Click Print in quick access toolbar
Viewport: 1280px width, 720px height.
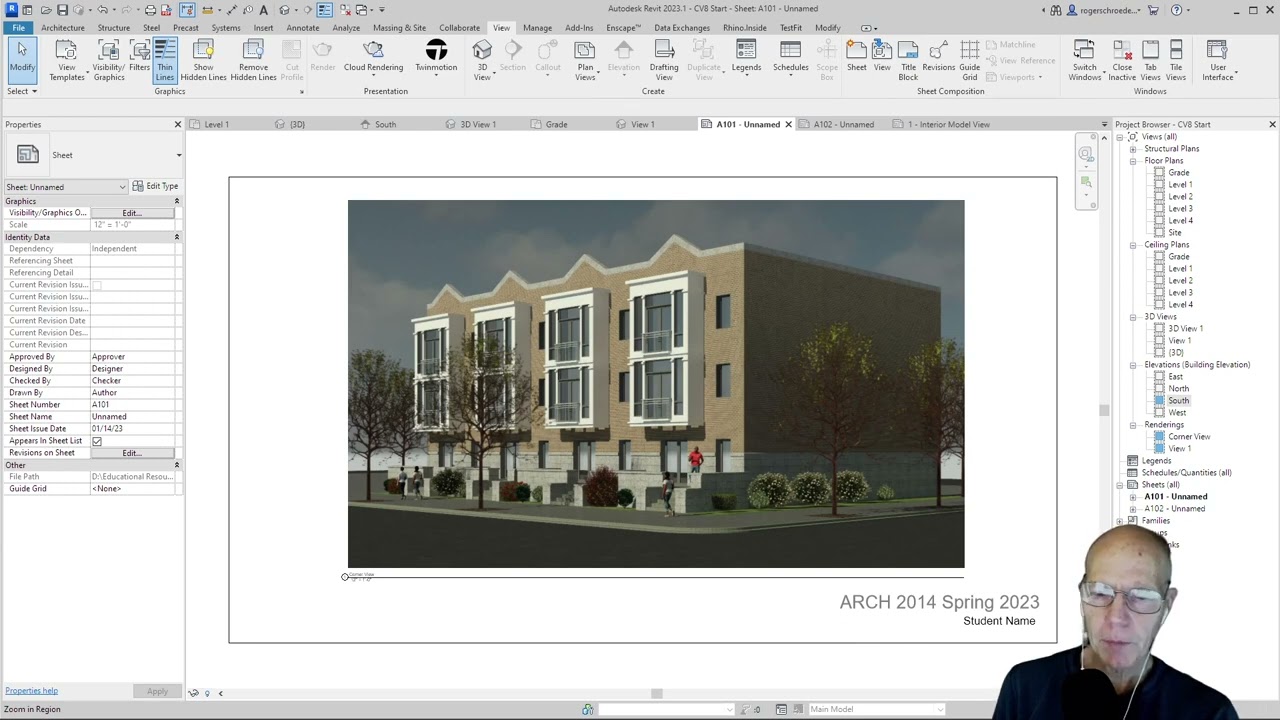[x=150, y=10]
